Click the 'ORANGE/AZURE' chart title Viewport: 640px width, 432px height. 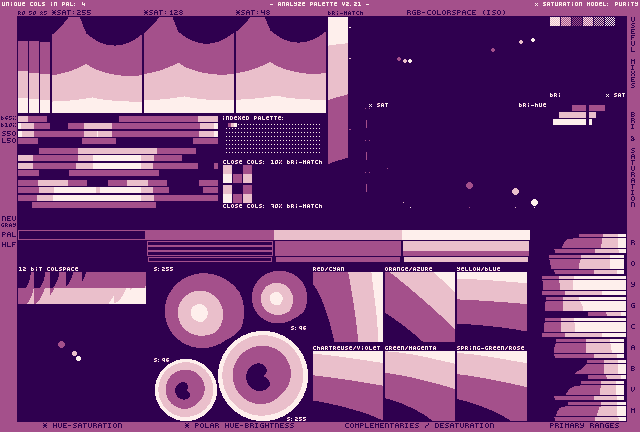click(409, 269)
